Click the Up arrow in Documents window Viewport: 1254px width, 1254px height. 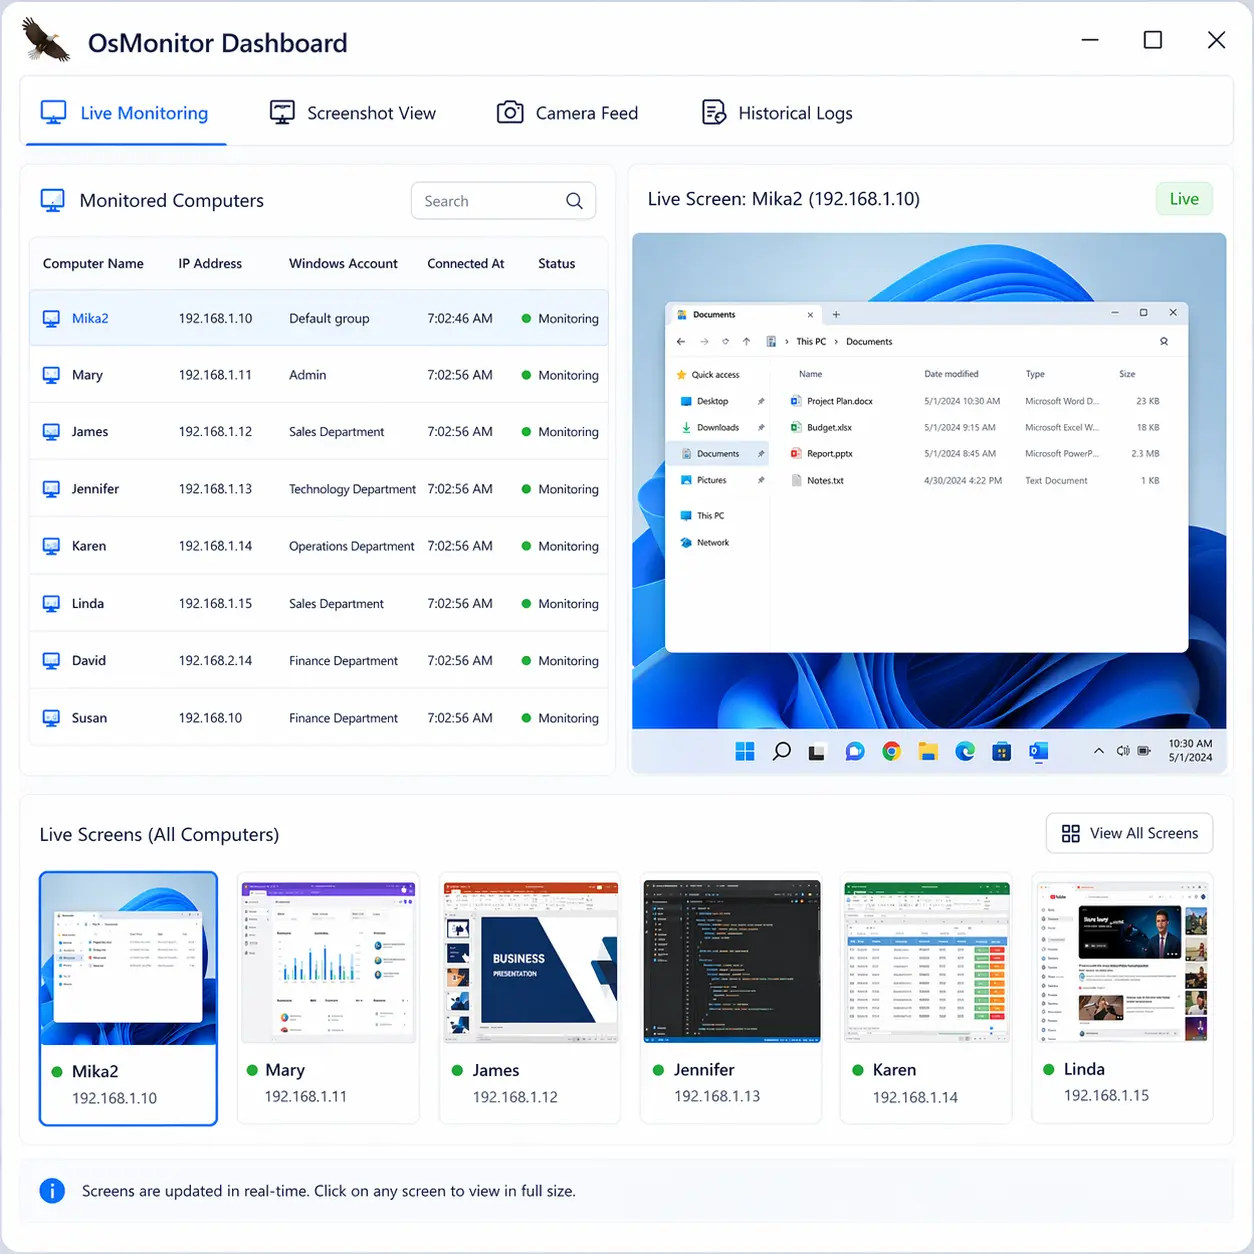tap(746, 342)
